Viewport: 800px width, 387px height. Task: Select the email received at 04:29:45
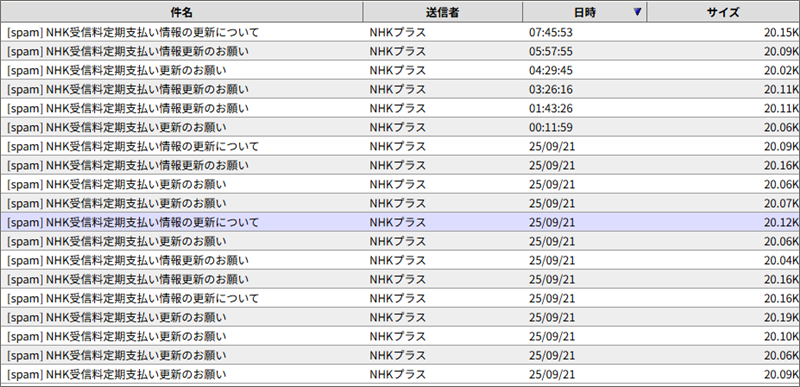(400, 70)
